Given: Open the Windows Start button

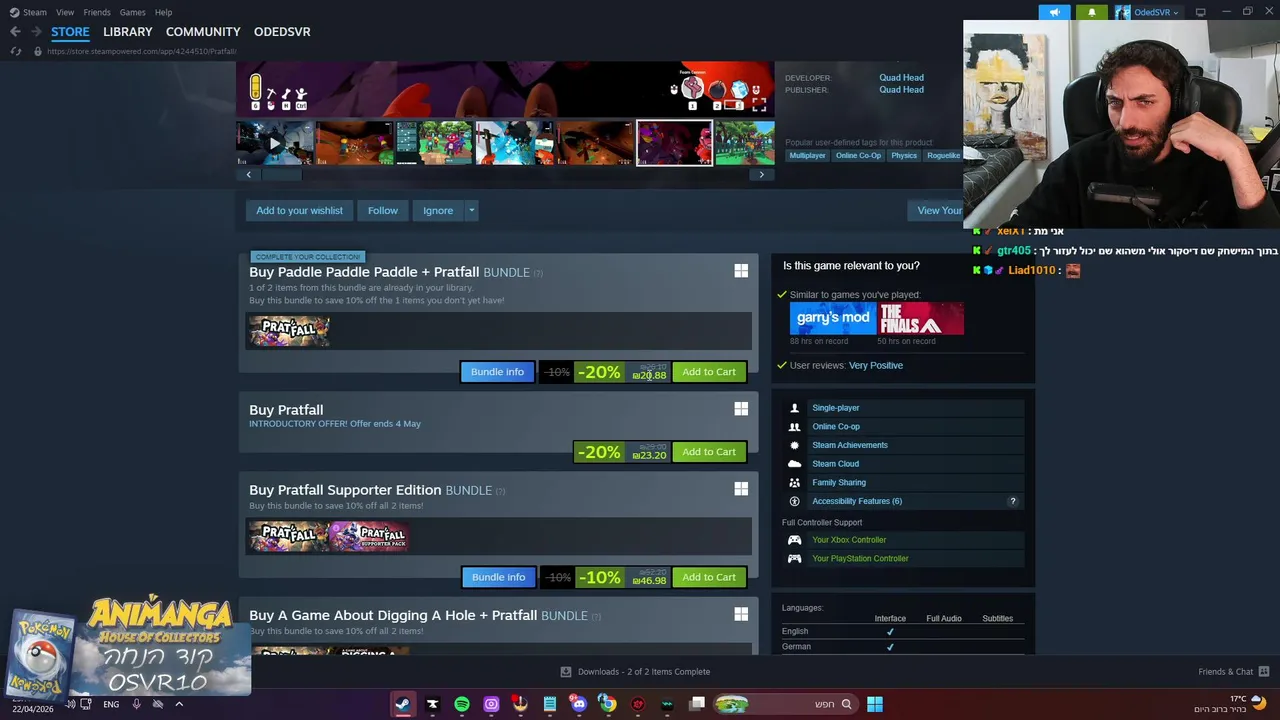Looking at the screenshot, I should [875, 704].
